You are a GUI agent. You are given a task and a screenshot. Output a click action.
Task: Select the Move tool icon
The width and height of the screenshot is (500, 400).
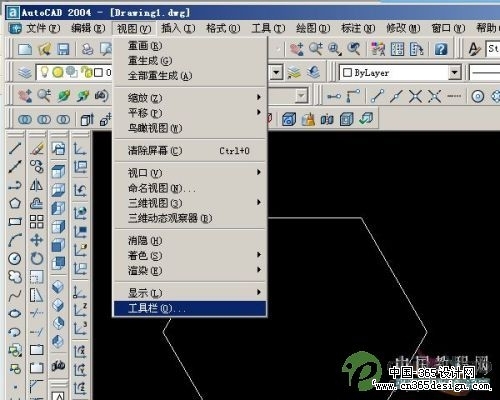click(37, 240)
